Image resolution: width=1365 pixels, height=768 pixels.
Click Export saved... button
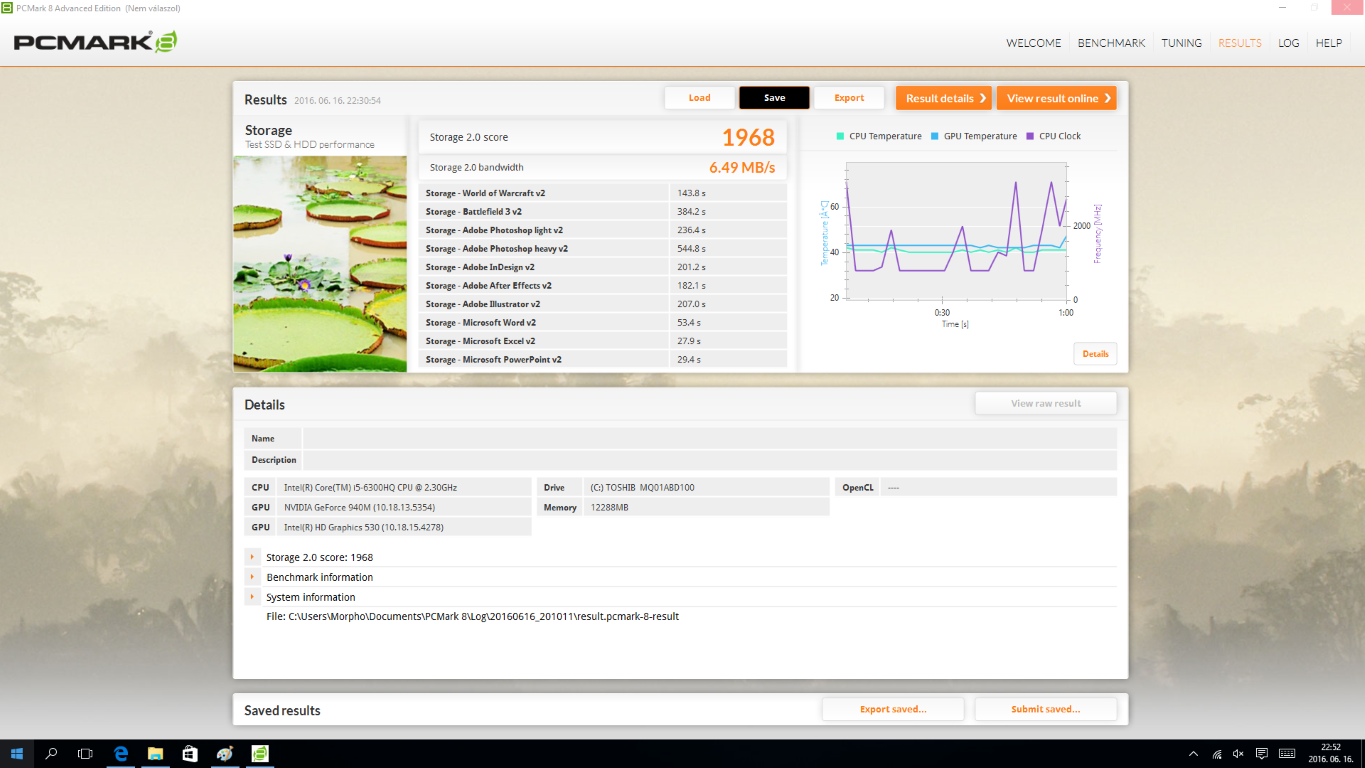[x=893, y=709]
